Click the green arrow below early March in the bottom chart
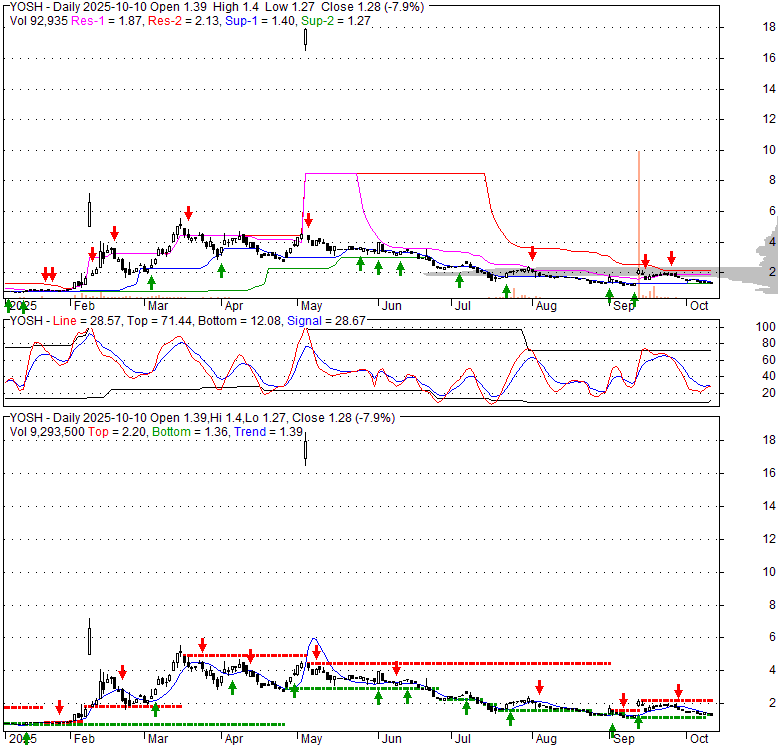This screenshot has height=745, width=780. 157,709
